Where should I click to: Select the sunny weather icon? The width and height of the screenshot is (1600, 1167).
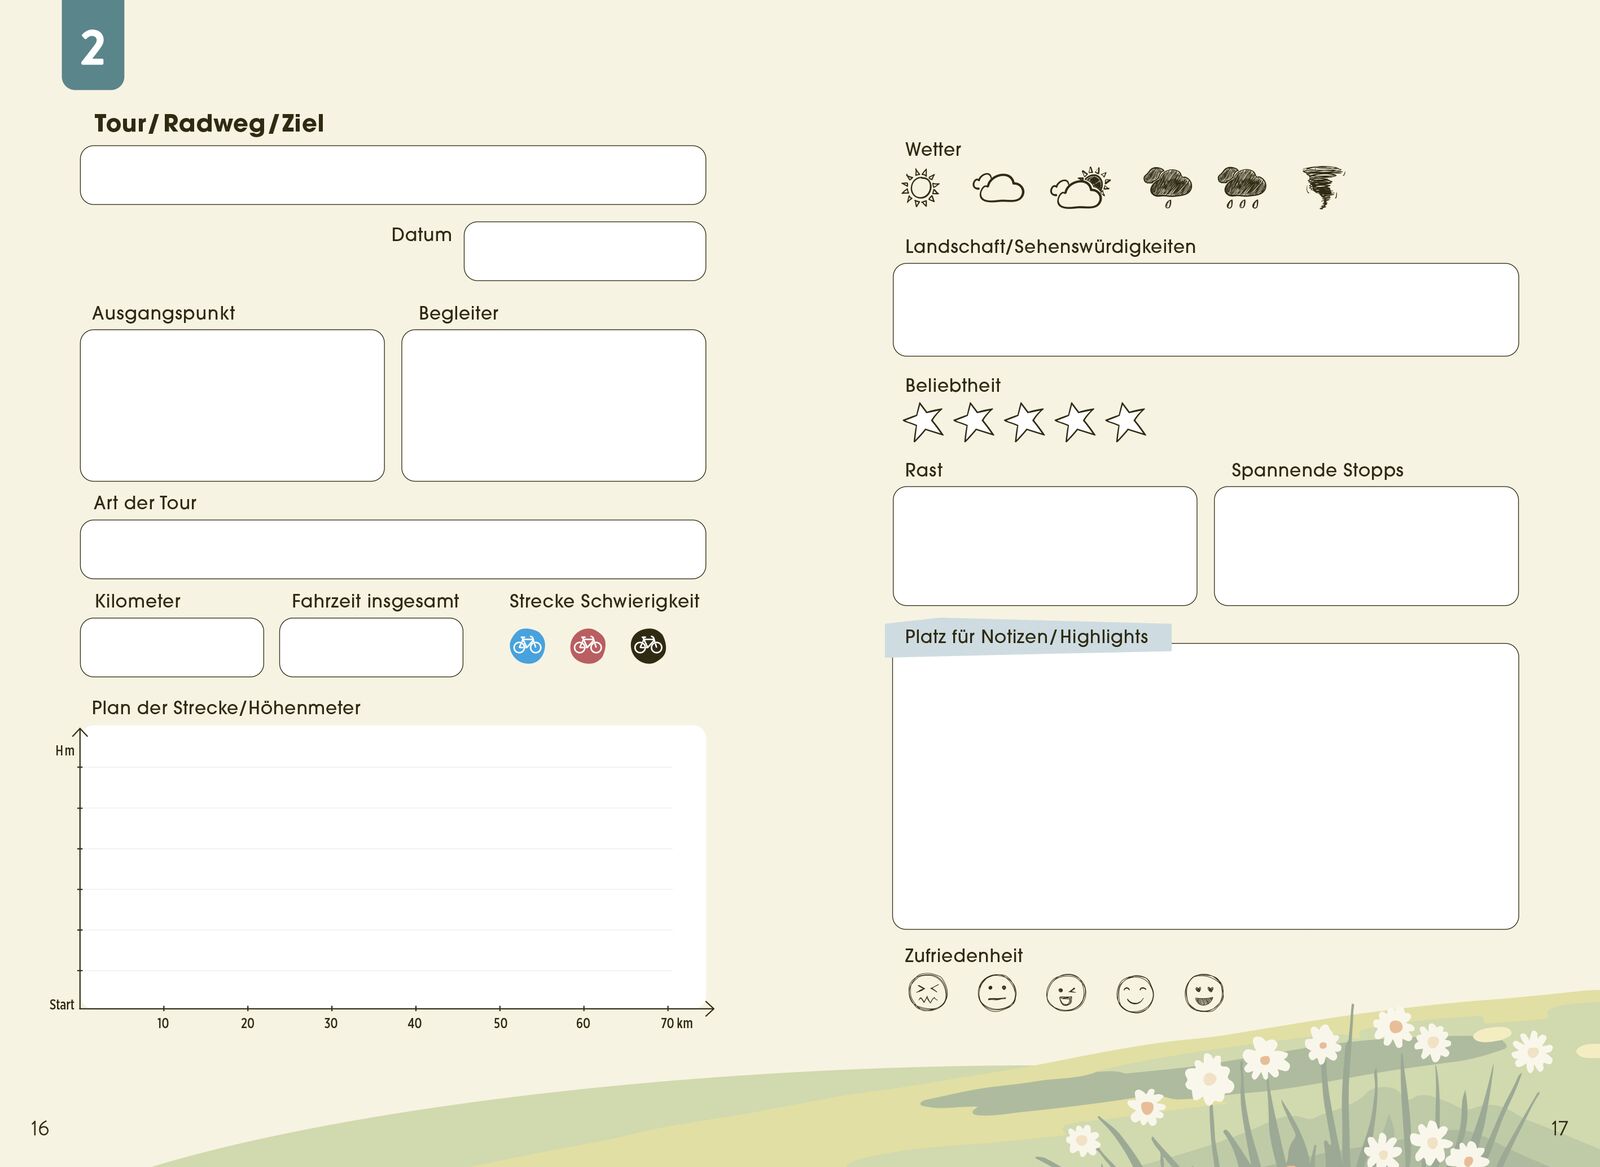[x=920, y=187]
